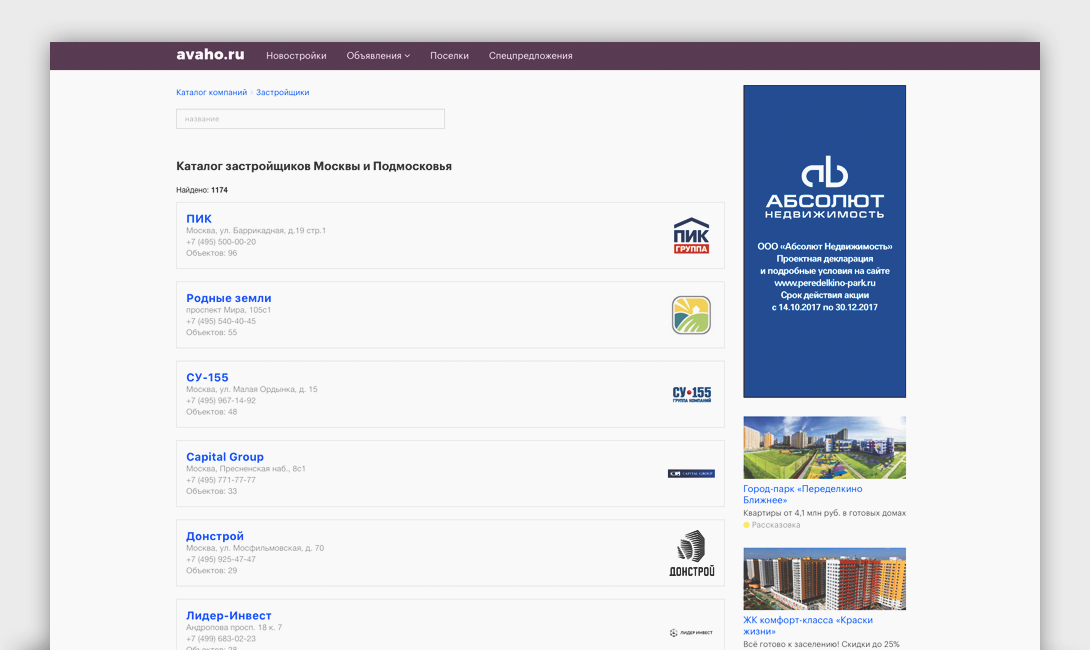Click the Застройщики breadcrumb link
Viewport: 1090px width, 650px height.
click(x=282, y=92)
